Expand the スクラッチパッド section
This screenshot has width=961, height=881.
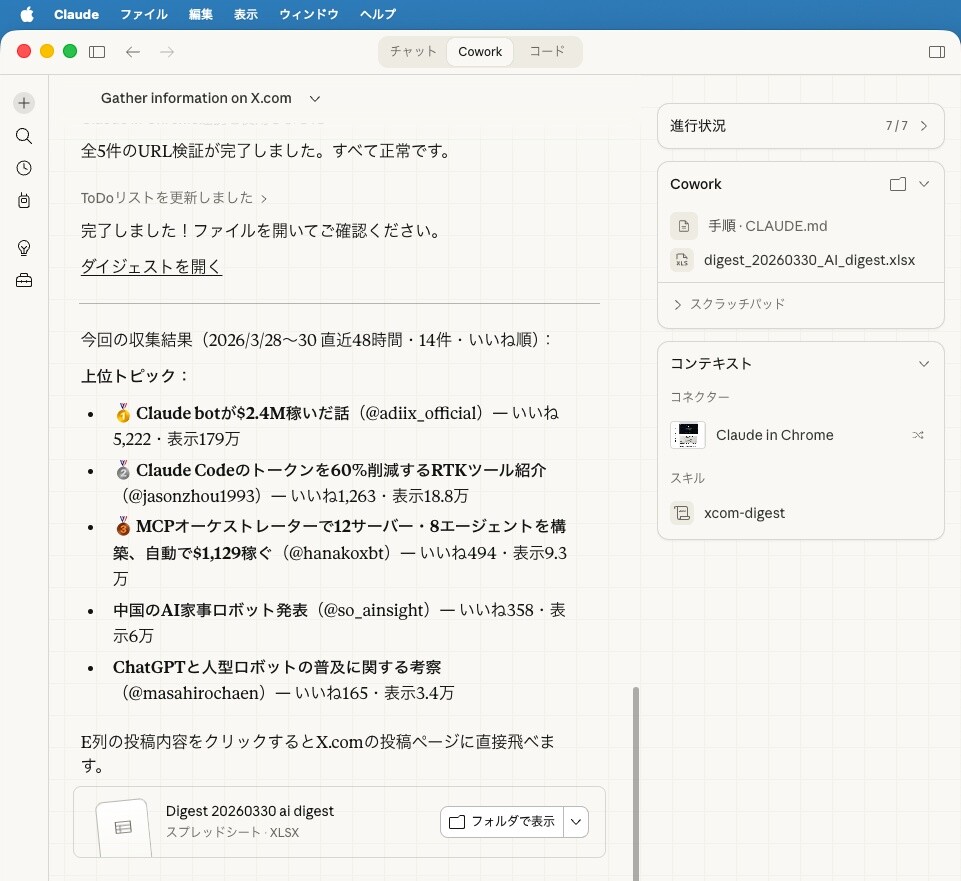(x=729, y=304)
